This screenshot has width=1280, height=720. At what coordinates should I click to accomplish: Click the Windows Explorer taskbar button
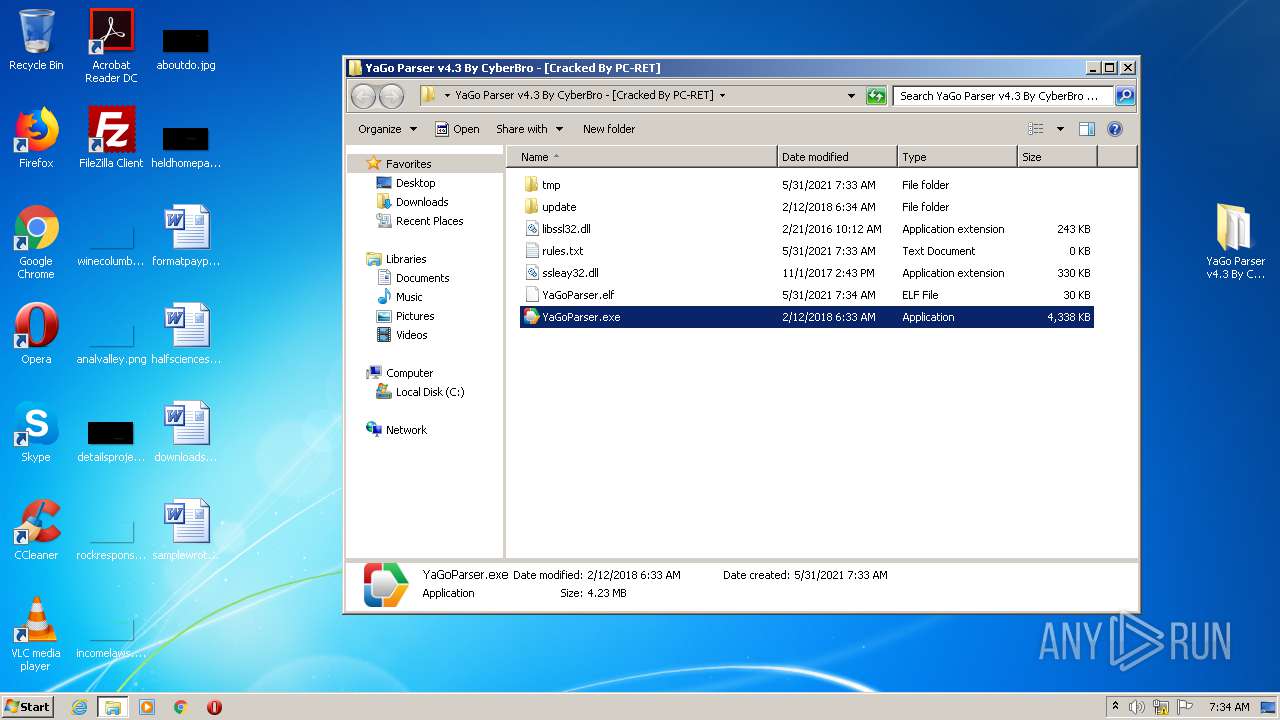(x=112, y=707)
